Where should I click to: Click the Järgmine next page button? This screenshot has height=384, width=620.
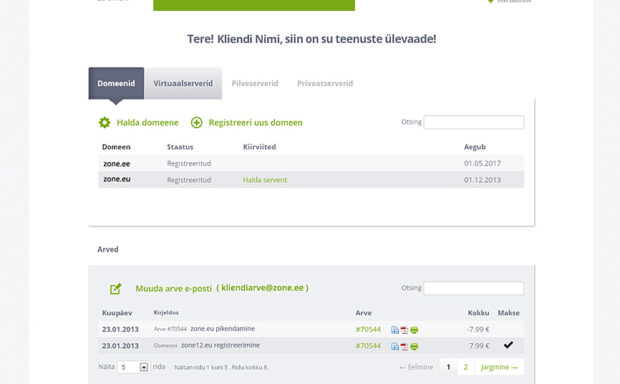tap(499, 367)
